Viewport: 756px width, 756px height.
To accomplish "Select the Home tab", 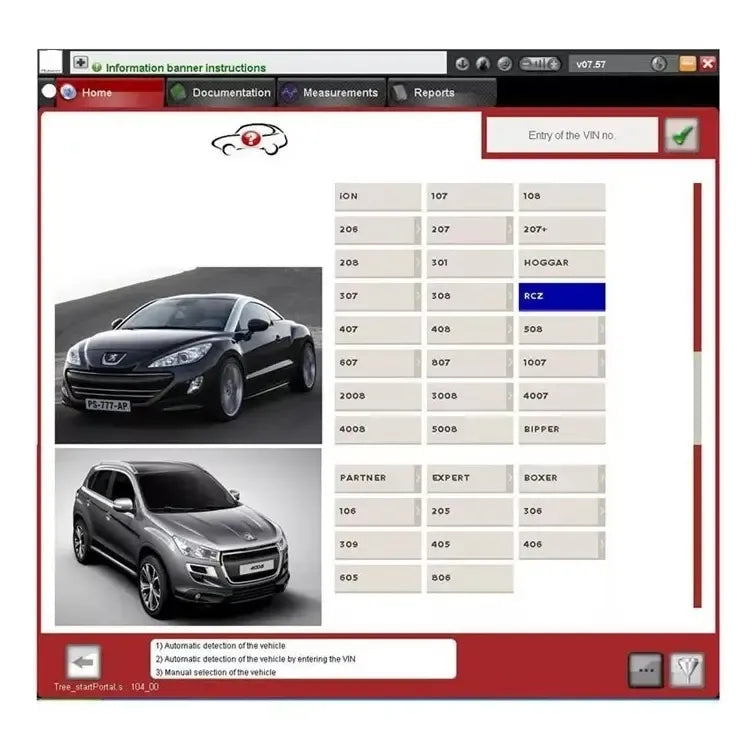I will click(110, 93).
